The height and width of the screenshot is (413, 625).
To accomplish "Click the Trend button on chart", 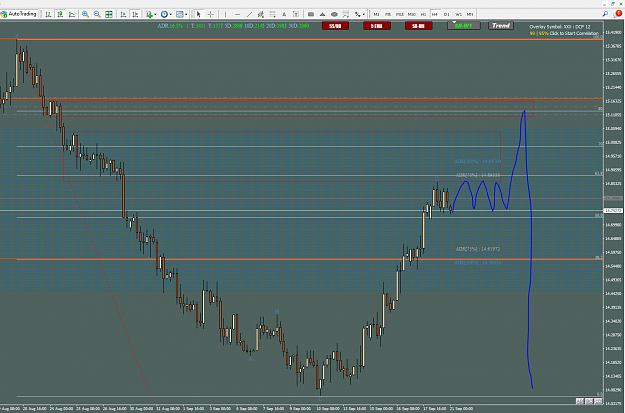I will click(x=501, y=26).
